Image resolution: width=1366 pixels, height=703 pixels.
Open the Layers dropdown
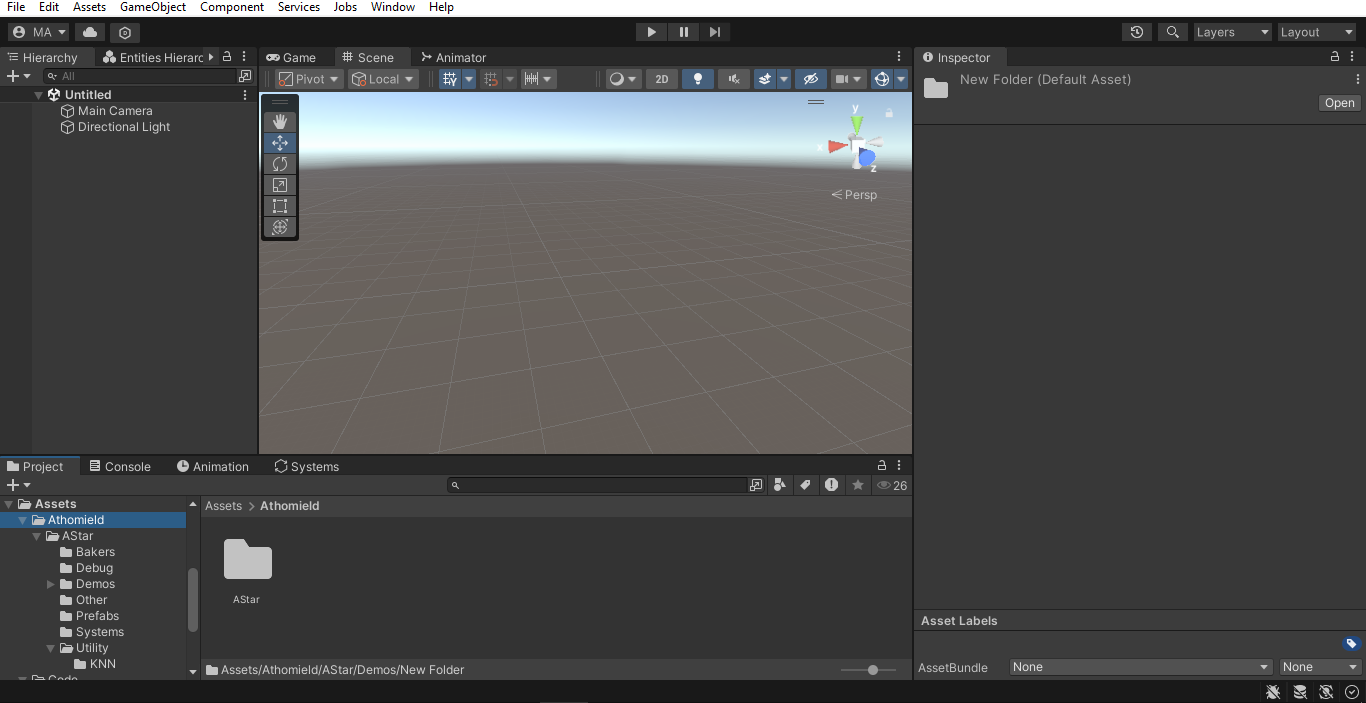click(x=1232, y=32)
